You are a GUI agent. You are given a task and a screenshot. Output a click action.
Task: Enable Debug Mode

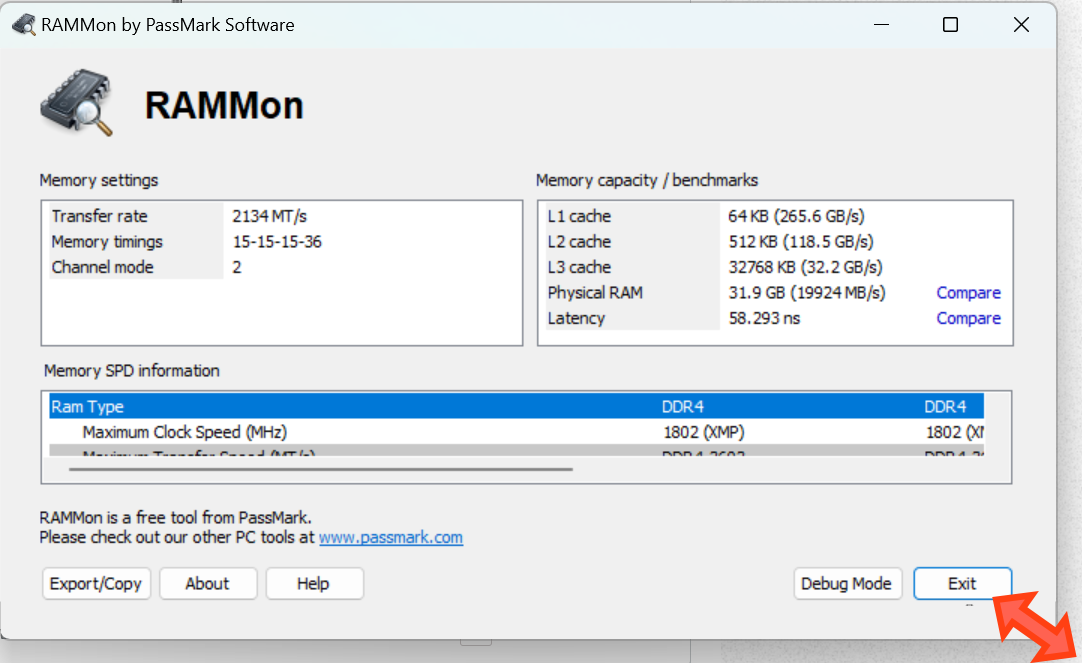click(x=847, y=584)
